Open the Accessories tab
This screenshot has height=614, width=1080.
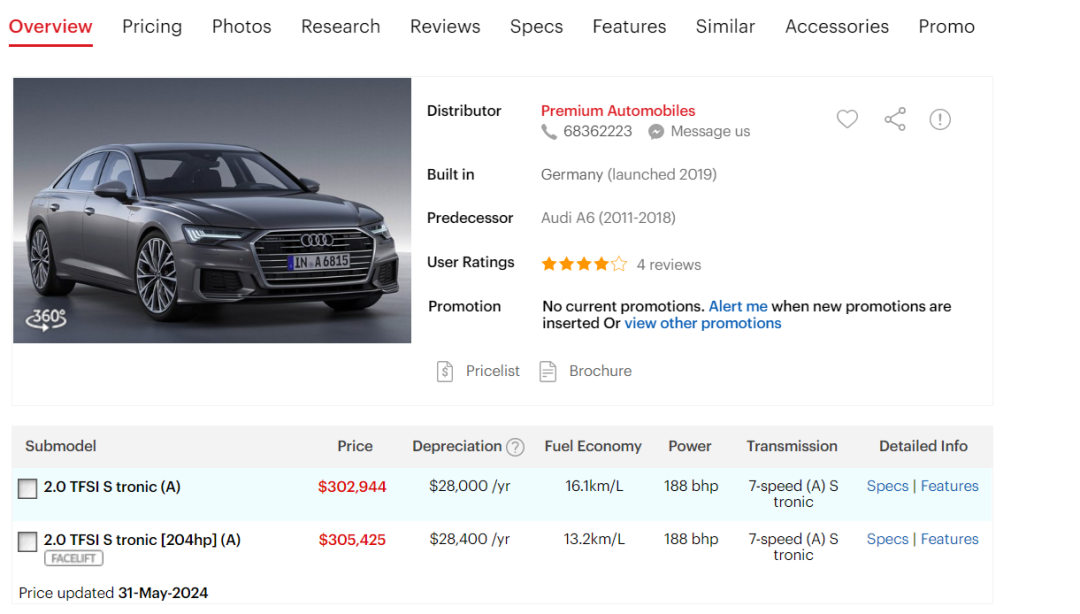837,27
